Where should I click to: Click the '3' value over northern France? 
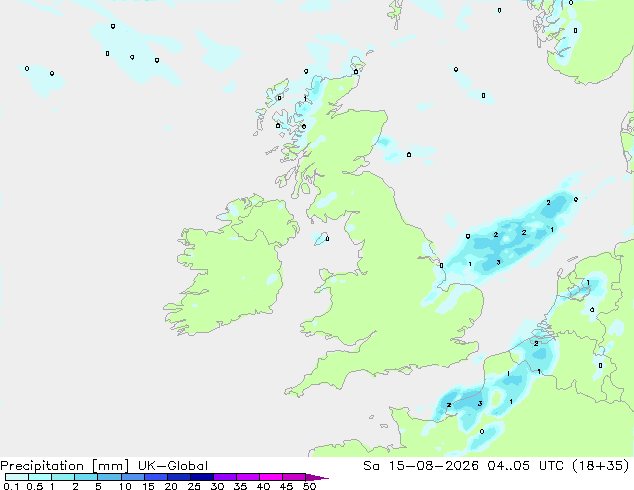(x=480, y=403)
